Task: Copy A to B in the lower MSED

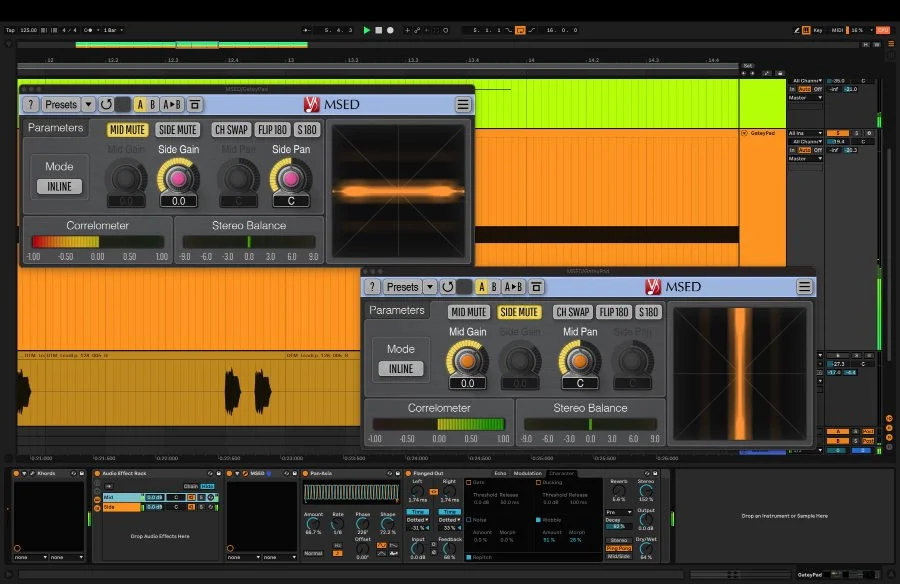Action: coord(513,287)
